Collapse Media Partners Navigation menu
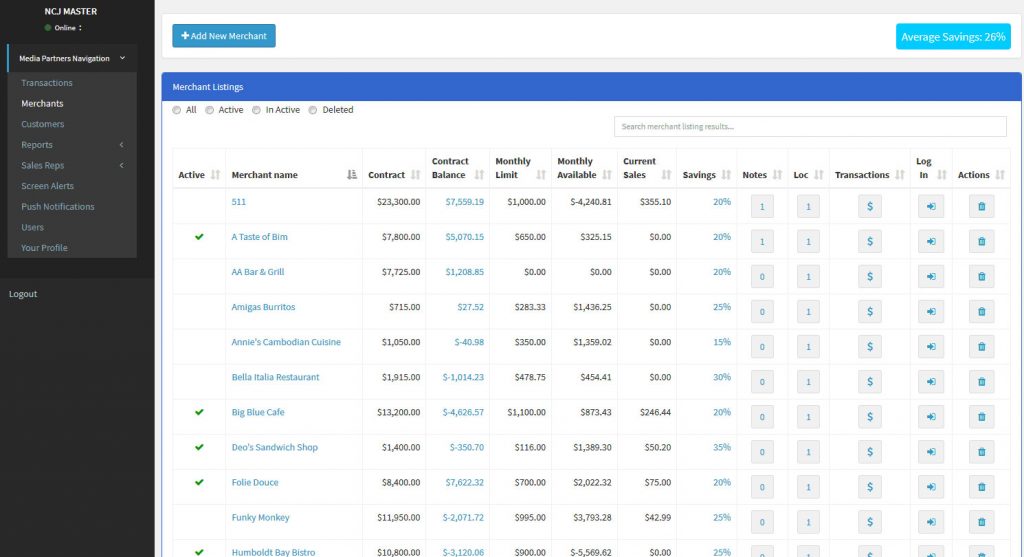 pyautogui.click(x=72, y=58)
